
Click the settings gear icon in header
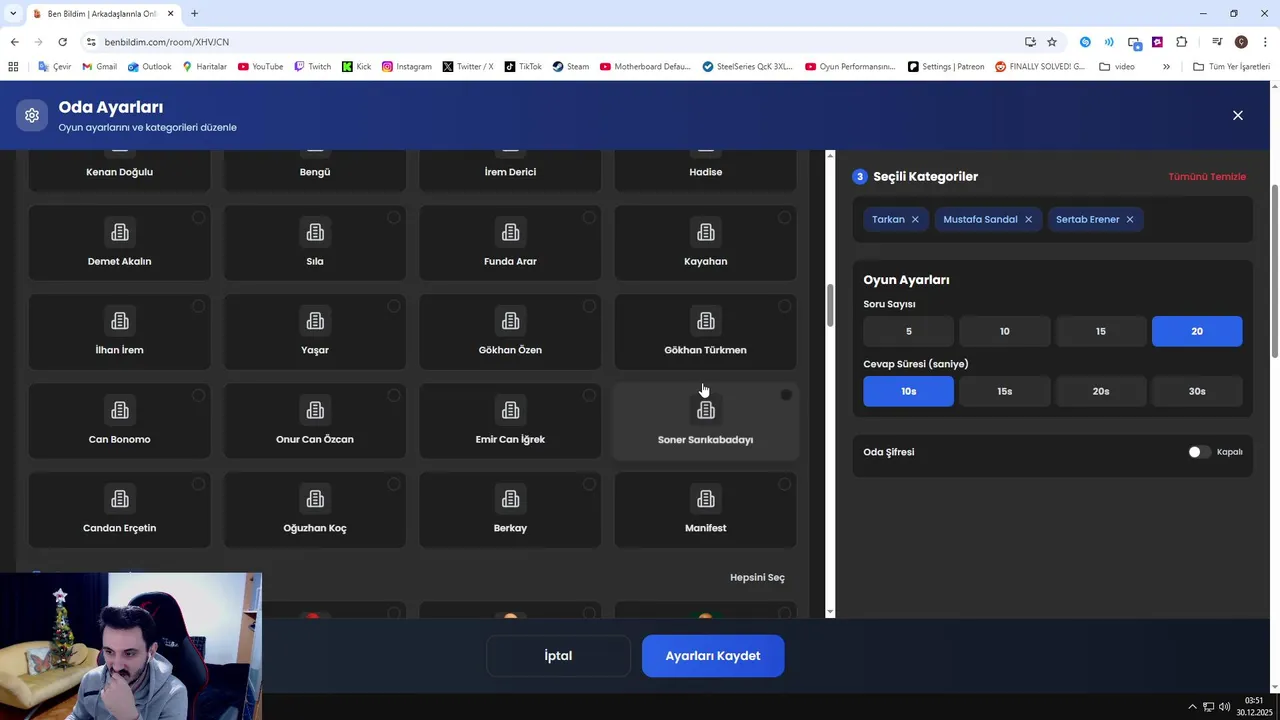(32, 115)
